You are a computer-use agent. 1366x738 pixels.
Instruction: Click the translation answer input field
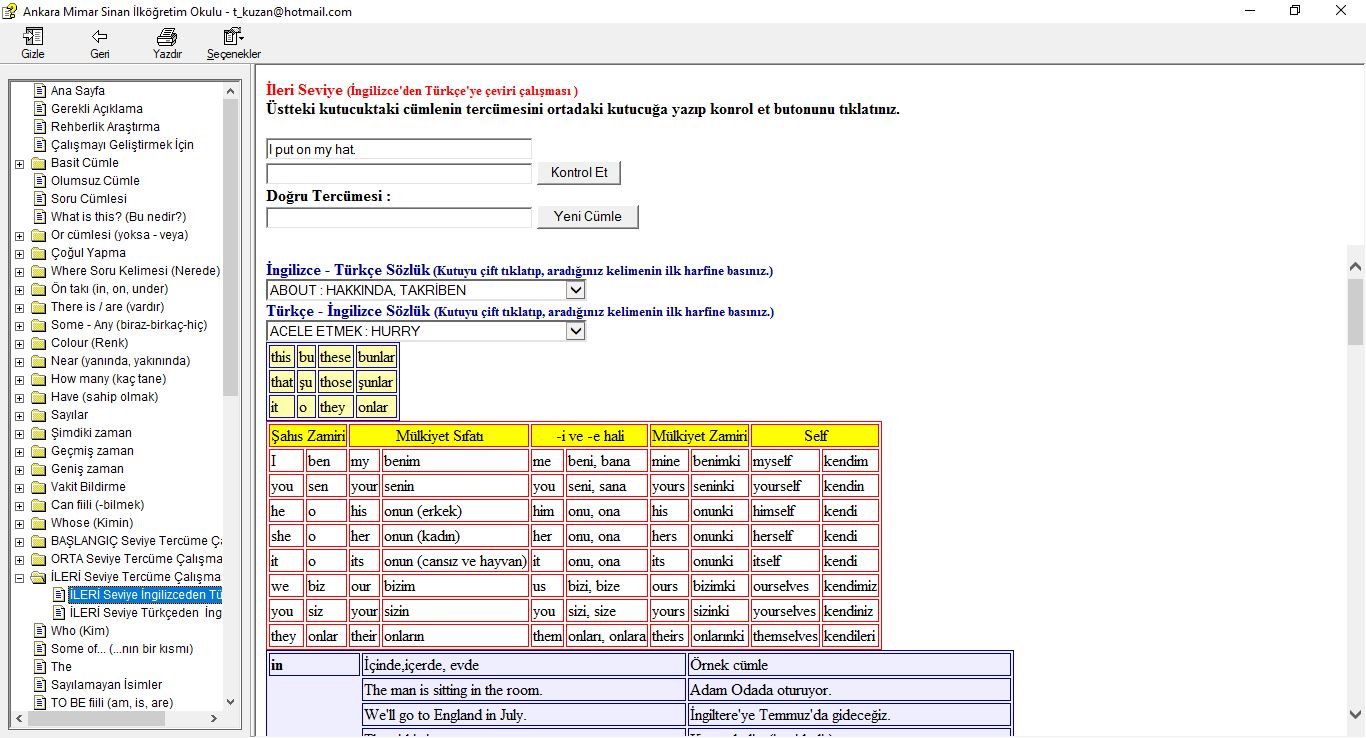coord(399,174)
